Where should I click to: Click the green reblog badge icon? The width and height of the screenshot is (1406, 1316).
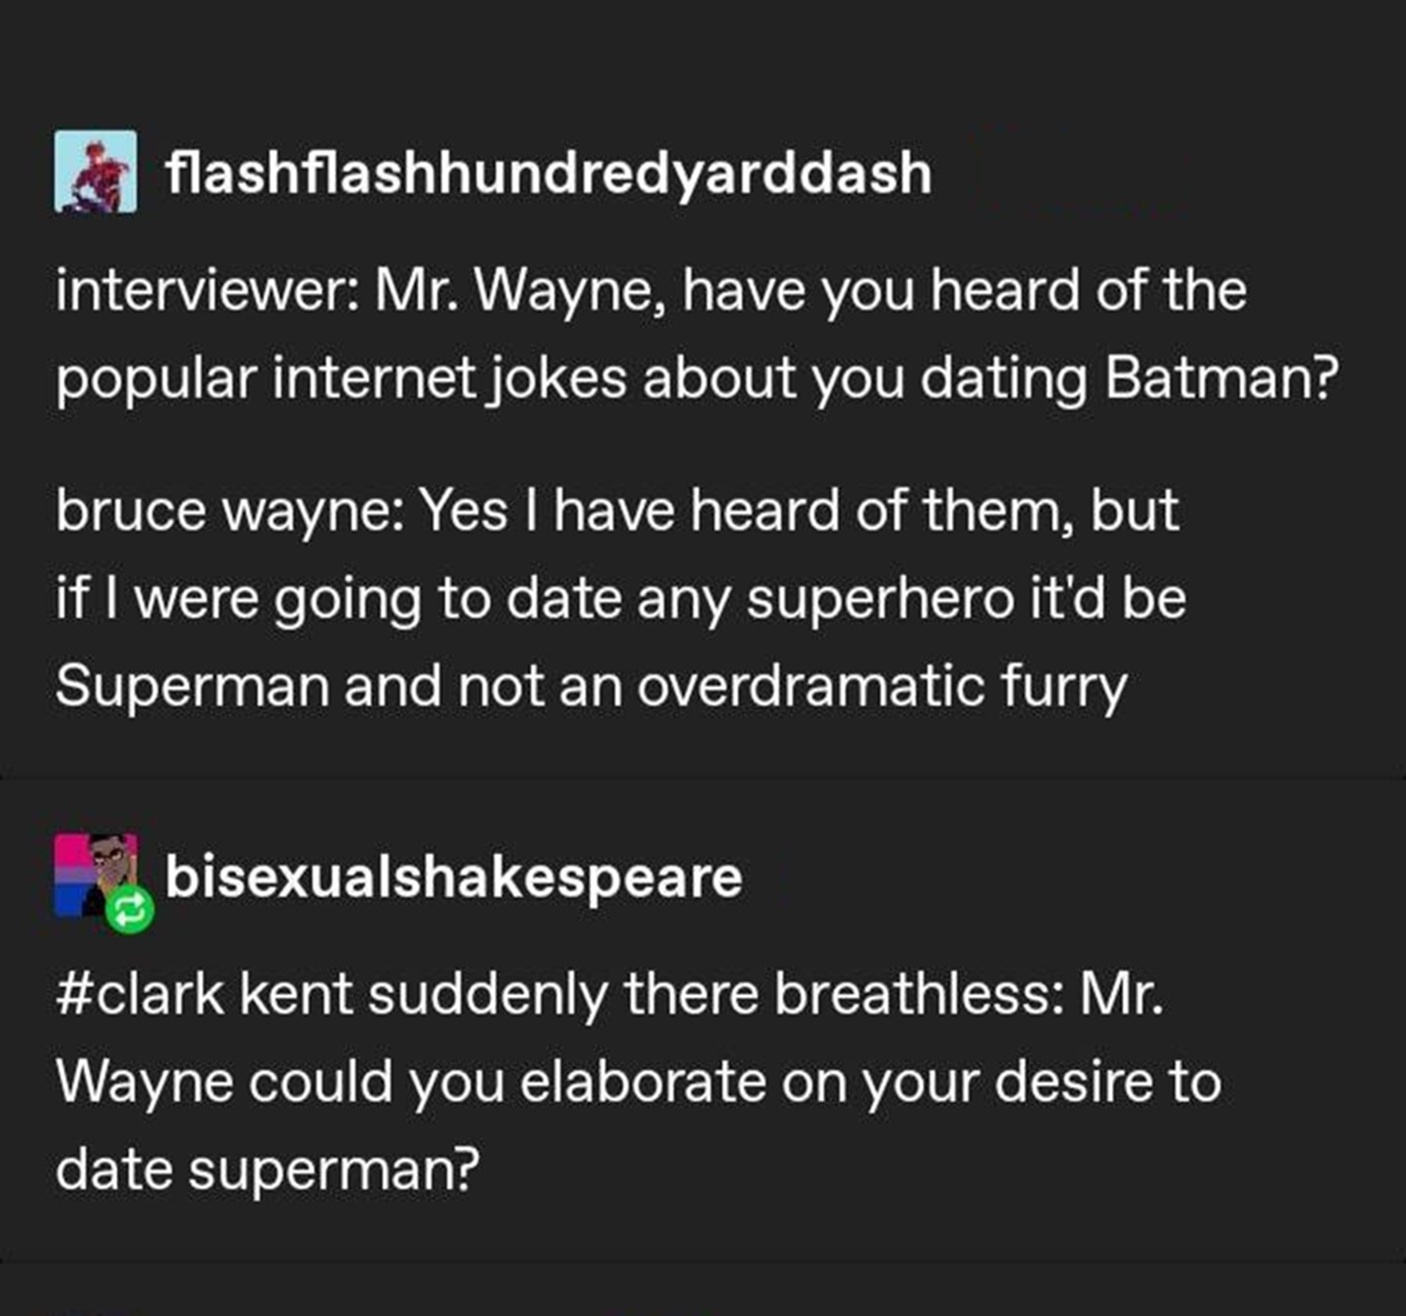coord(130,909)
